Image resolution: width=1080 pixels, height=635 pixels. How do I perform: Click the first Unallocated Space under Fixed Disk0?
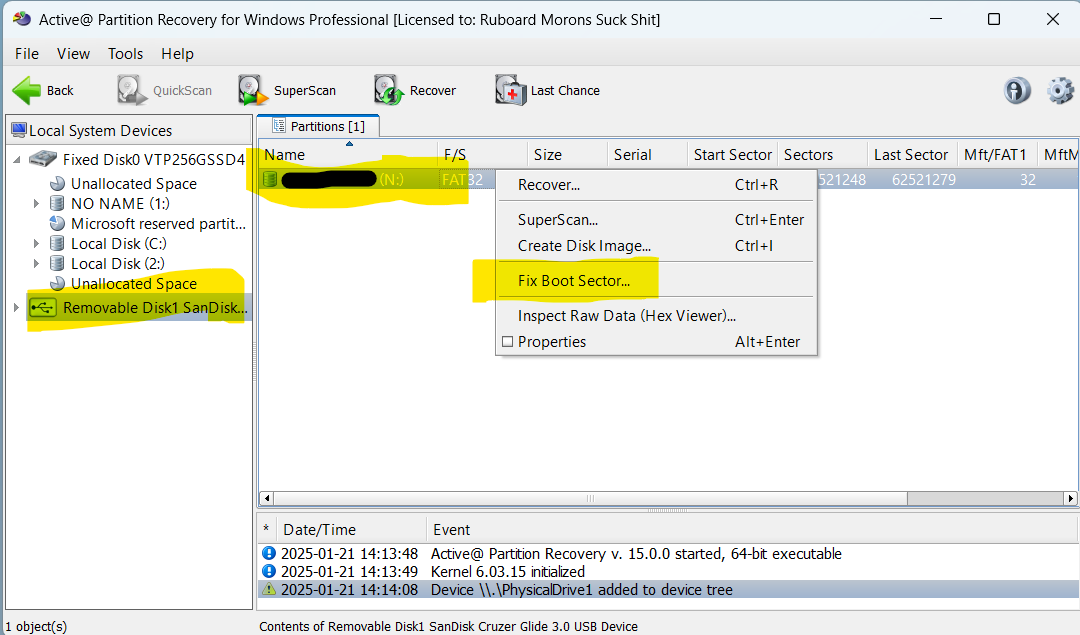[134, 184]
